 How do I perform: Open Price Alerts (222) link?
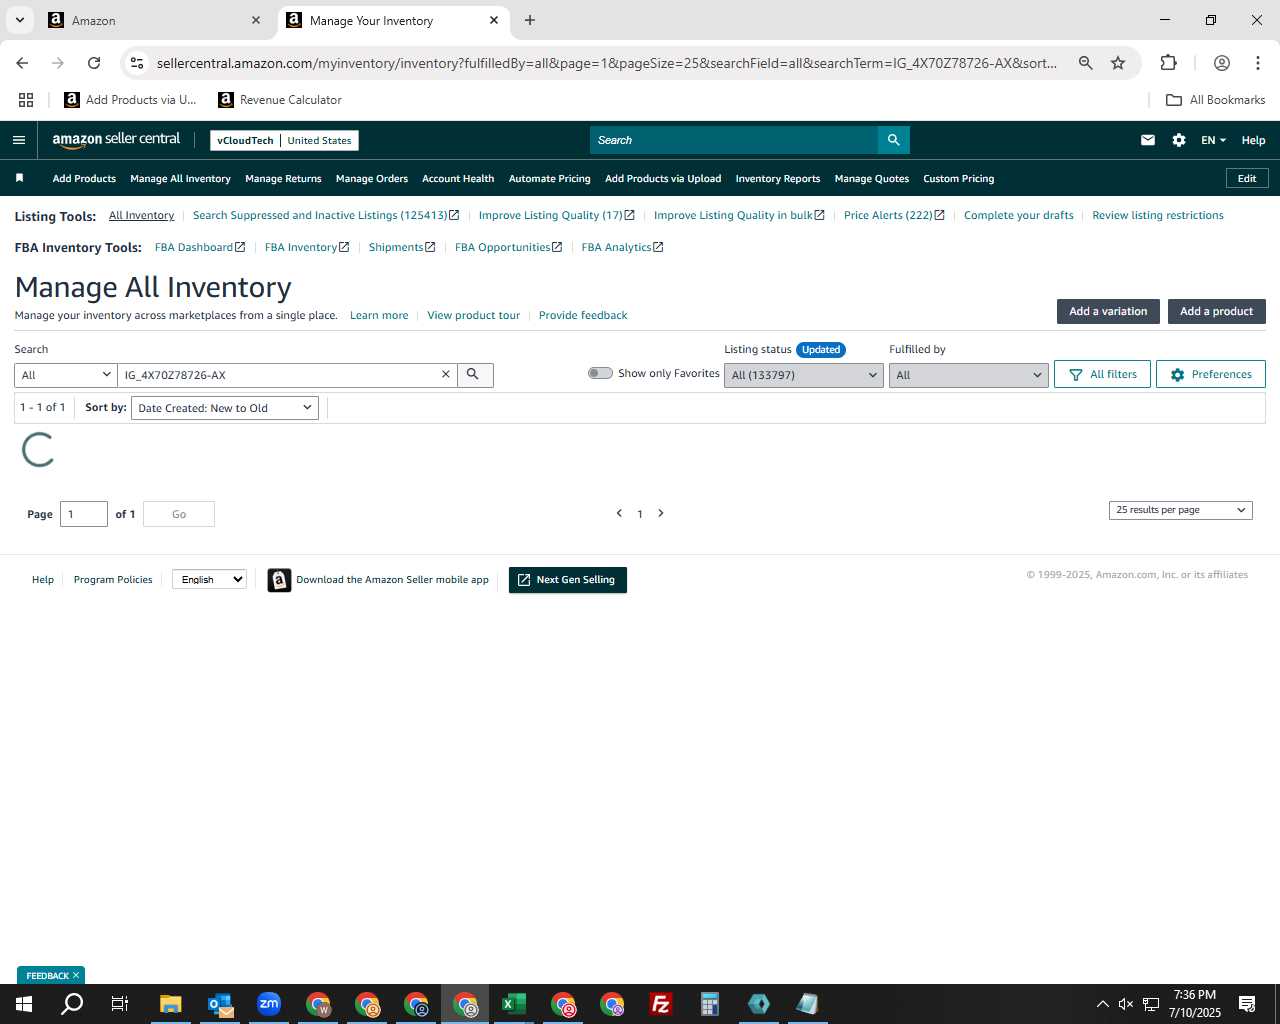pos(893,215)
